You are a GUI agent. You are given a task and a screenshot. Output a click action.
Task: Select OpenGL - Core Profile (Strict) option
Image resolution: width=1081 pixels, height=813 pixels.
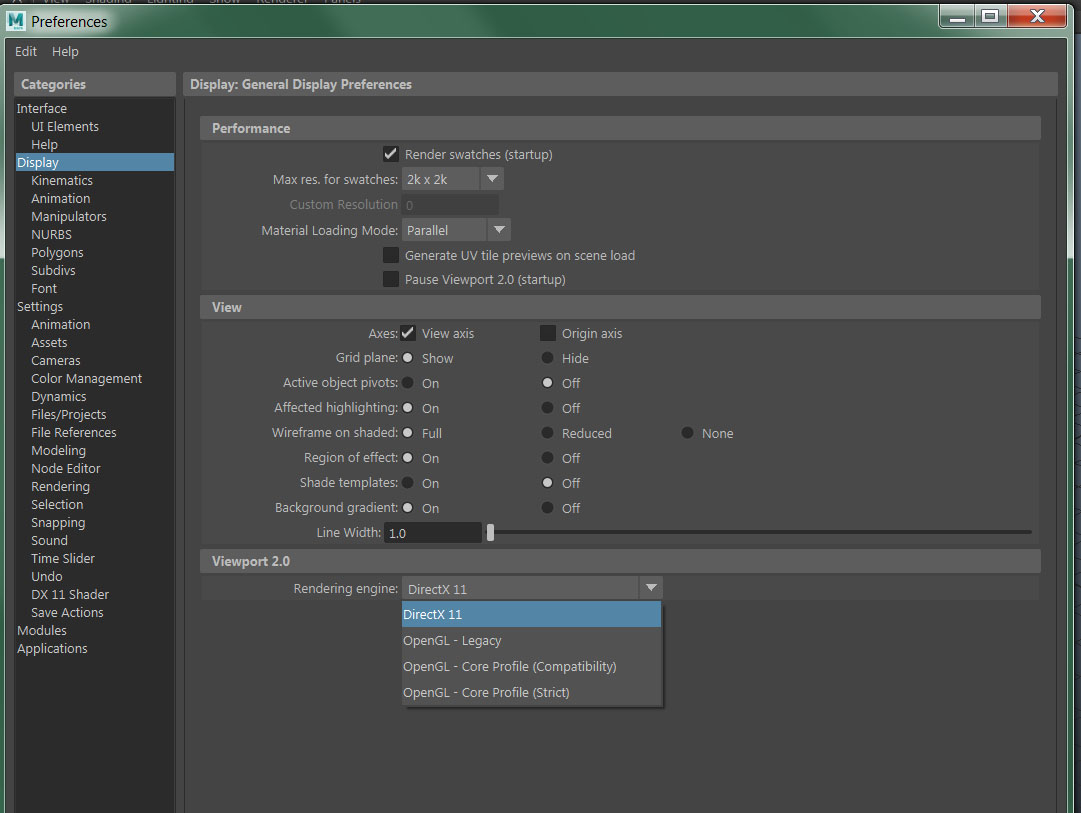coord(486,692)
